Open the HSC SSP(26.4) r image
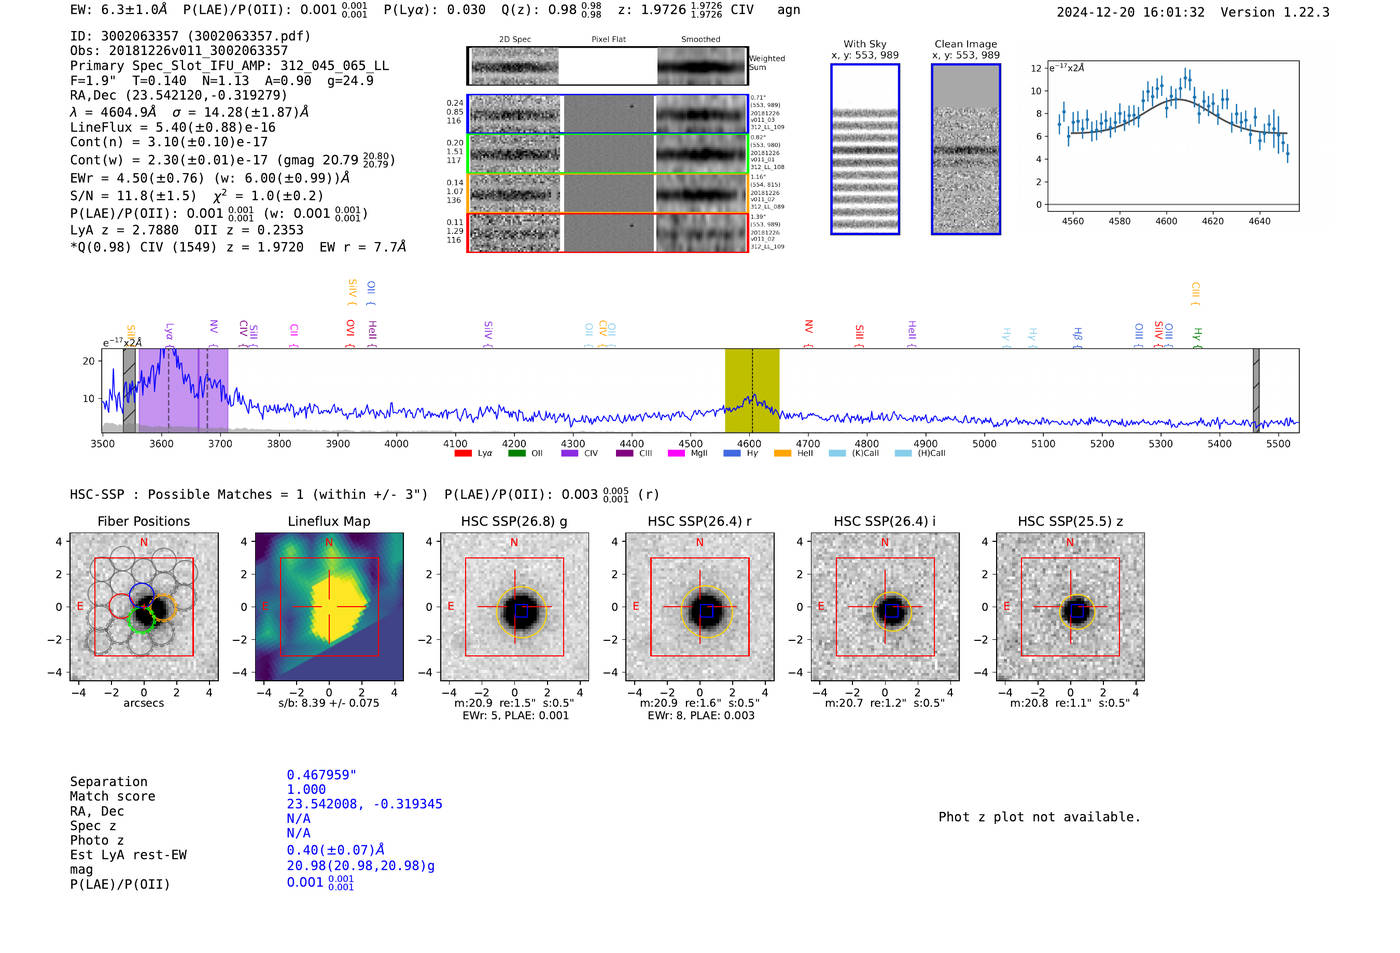 pyautogui.click(x=700, y=607)
